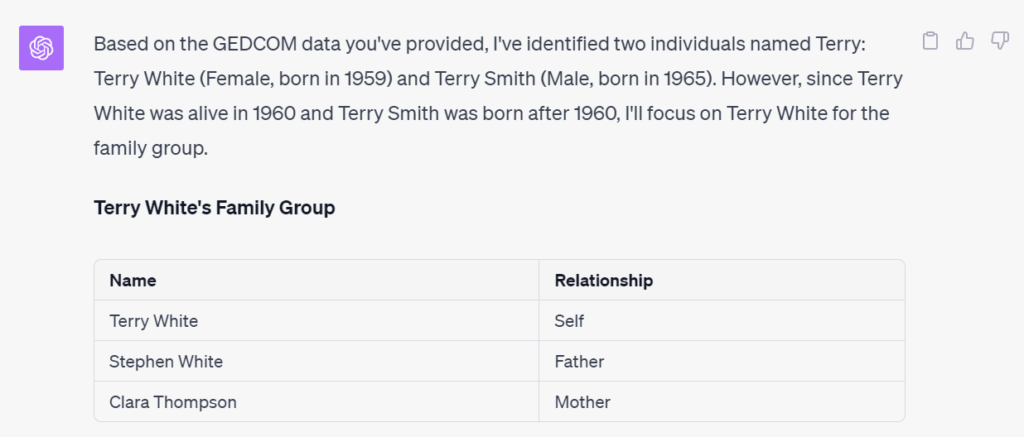The image size is (1024, 437).
Task: Copy the response with the clipboard icon
Action: click(930, 41)
